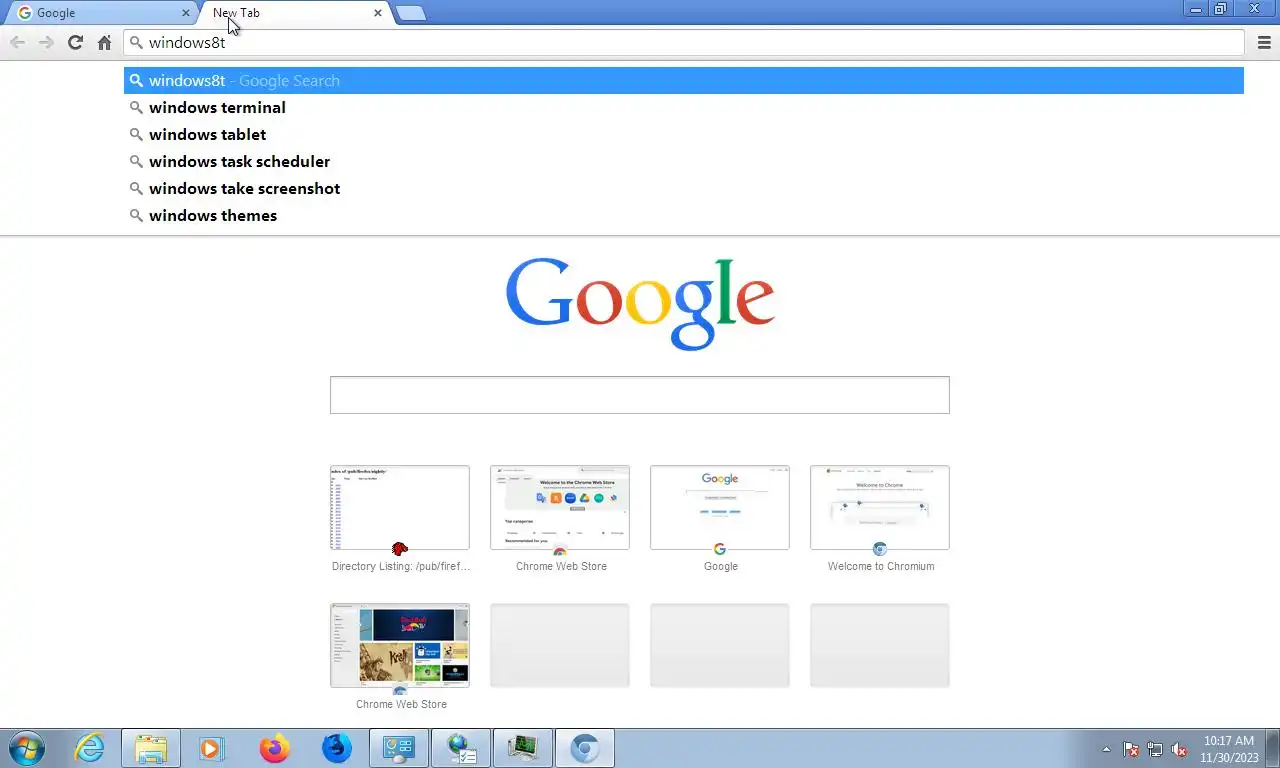Open the Action Center flag icon

pyautogui.click(x=1131, y=749)
